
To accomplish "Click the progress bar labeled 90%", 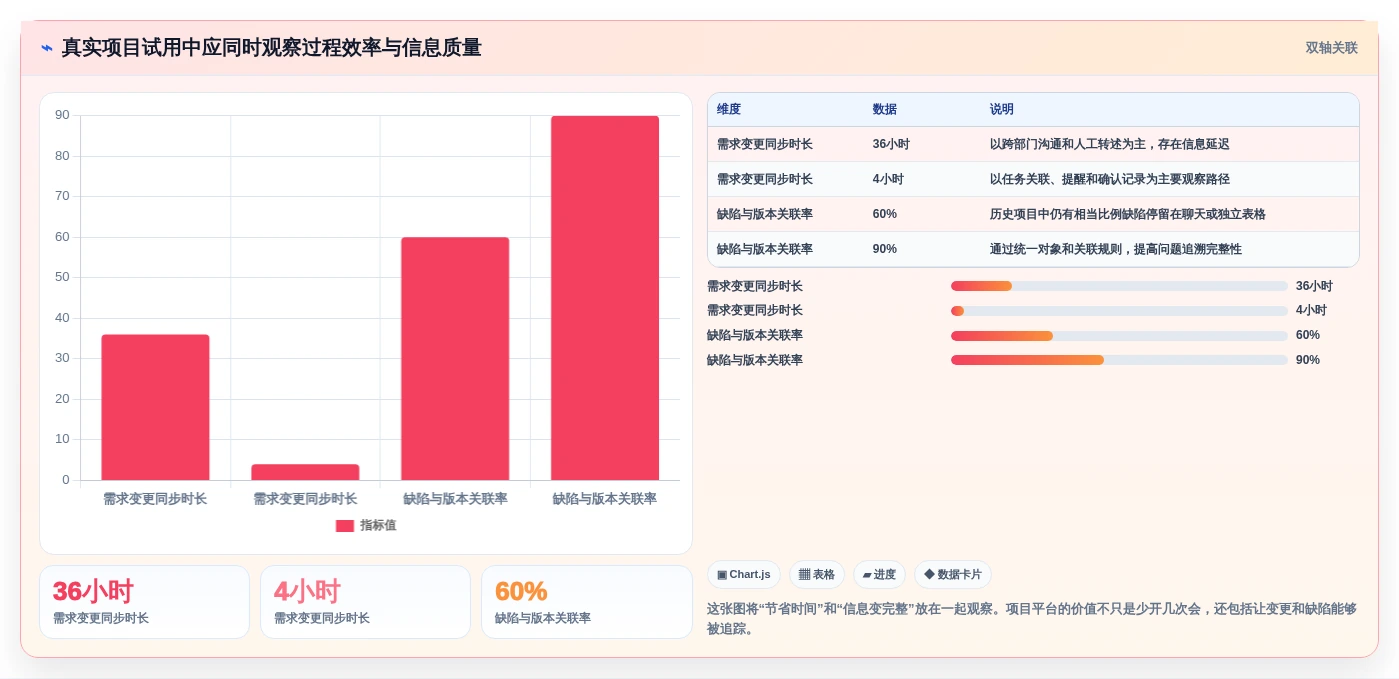I will point(1119,360).
